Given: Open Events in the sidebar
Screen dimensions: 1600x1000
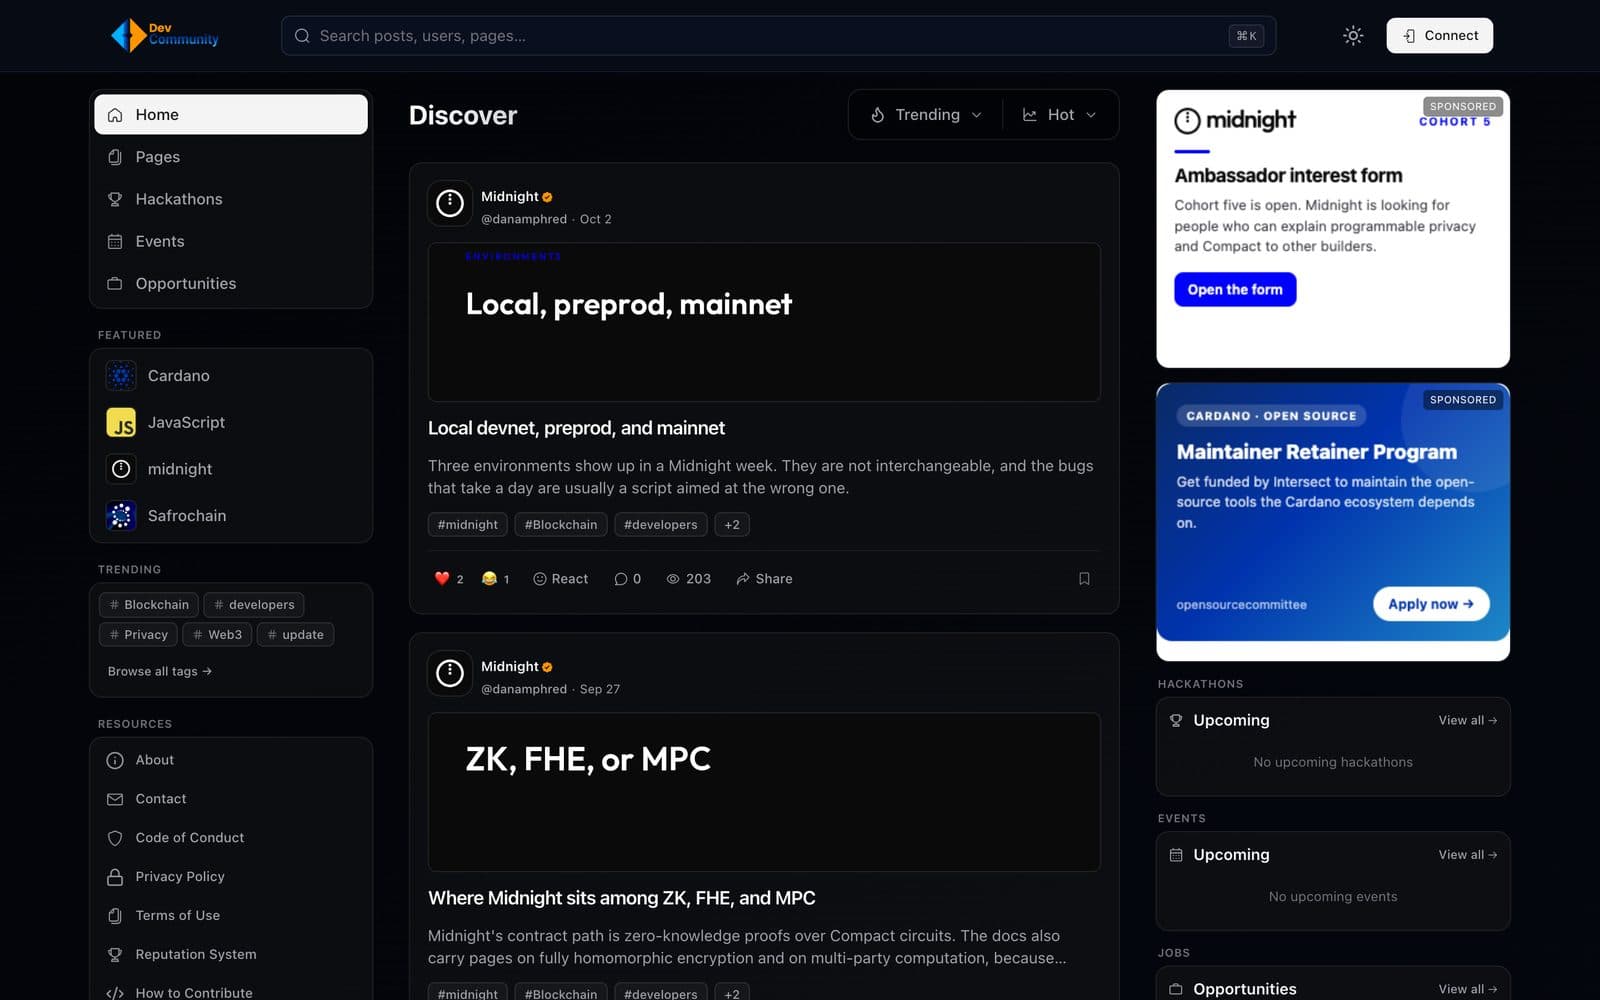Looking at the screenshot, I should [x=231, y=241].
